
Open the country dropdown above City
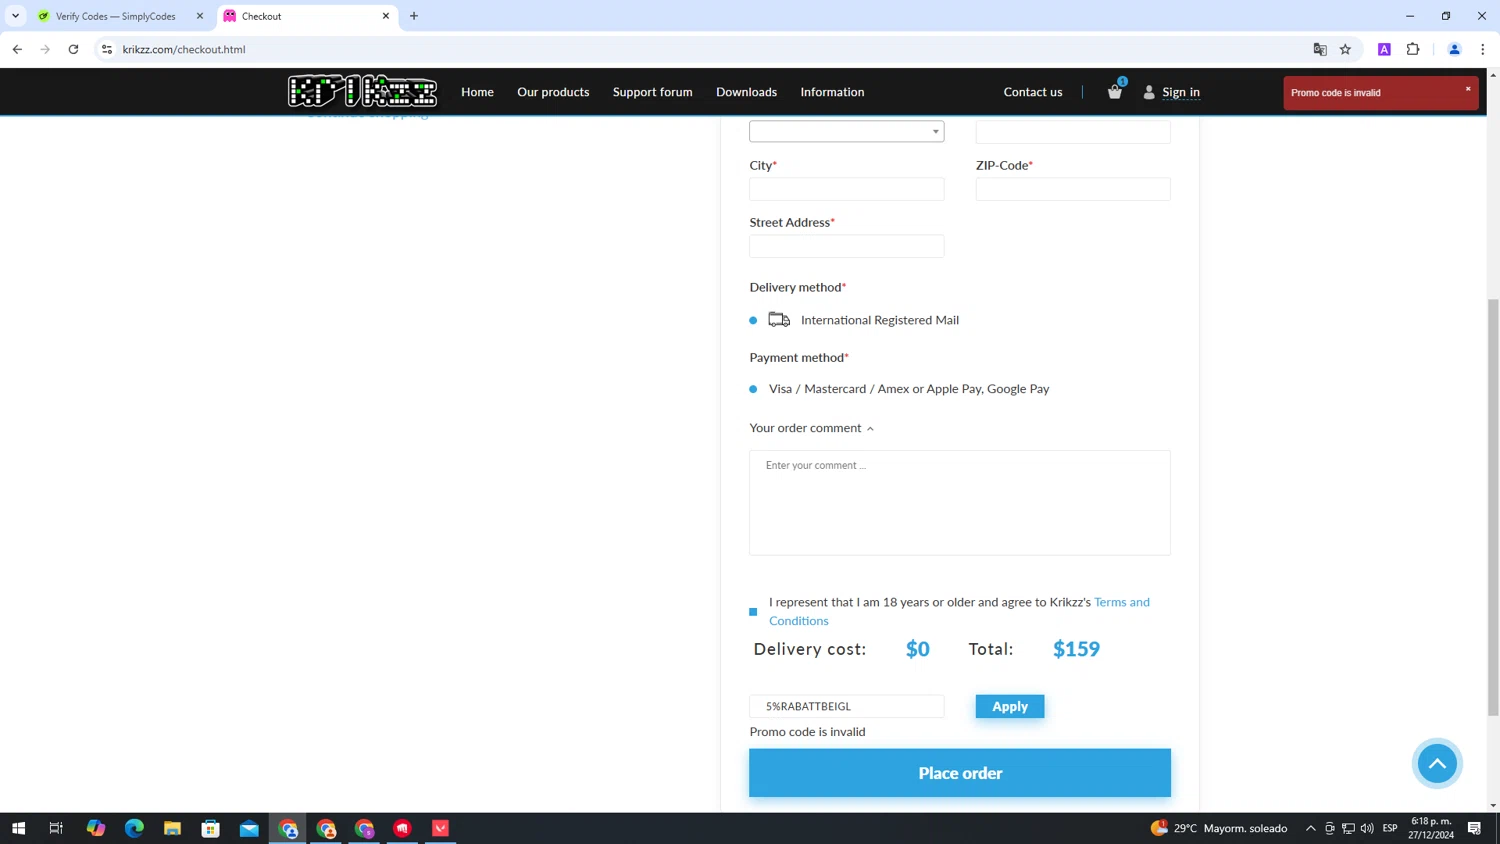846,131
